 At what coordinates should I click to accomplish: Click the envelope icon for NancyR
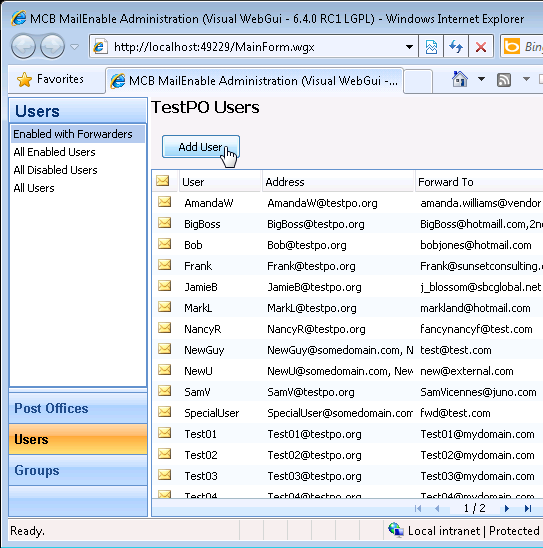point(164,328)
